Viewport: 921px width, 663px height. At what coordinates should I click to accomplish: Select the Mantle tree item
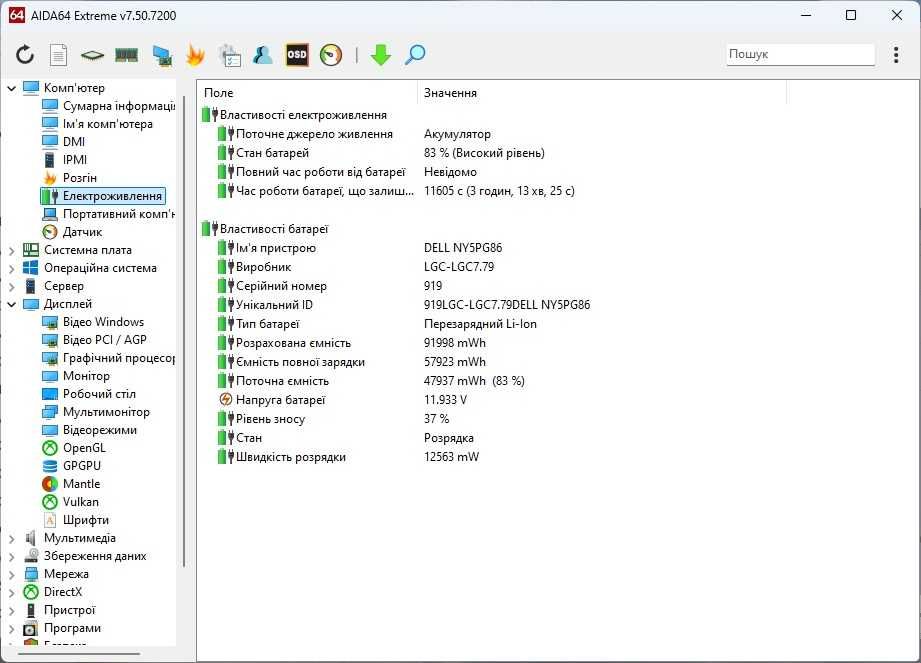click(x=71, y=484)
